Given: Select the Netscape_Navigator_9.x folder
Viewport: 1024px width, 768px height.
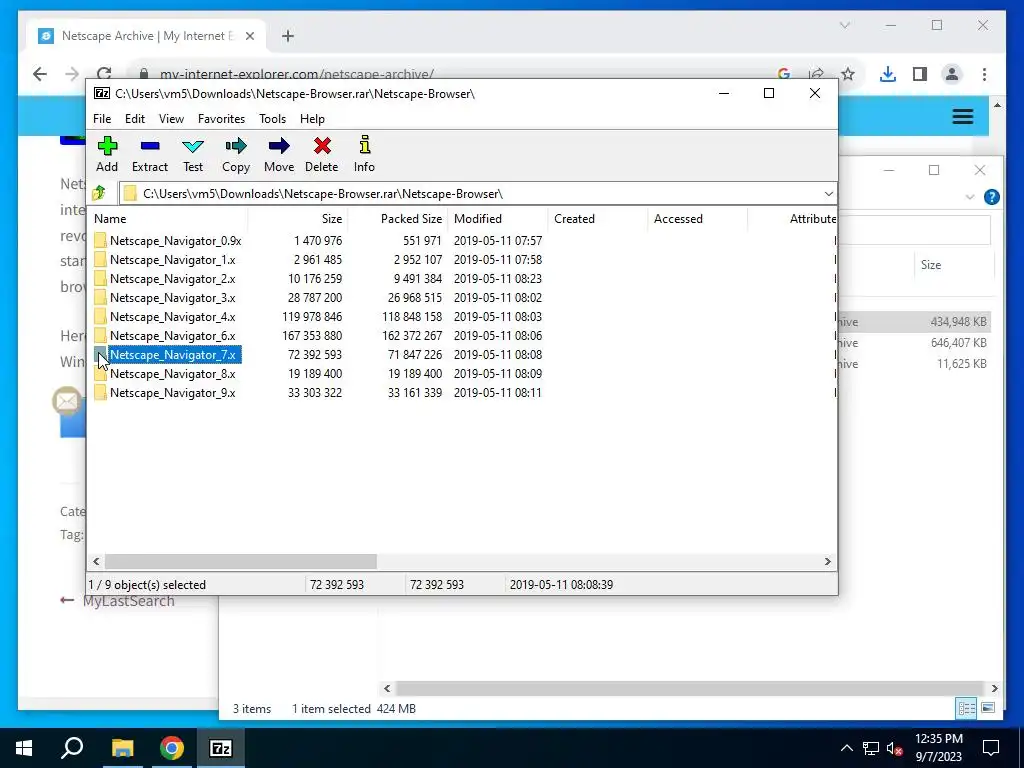Looking at the screenshot, I should click(x=172, y=392).
